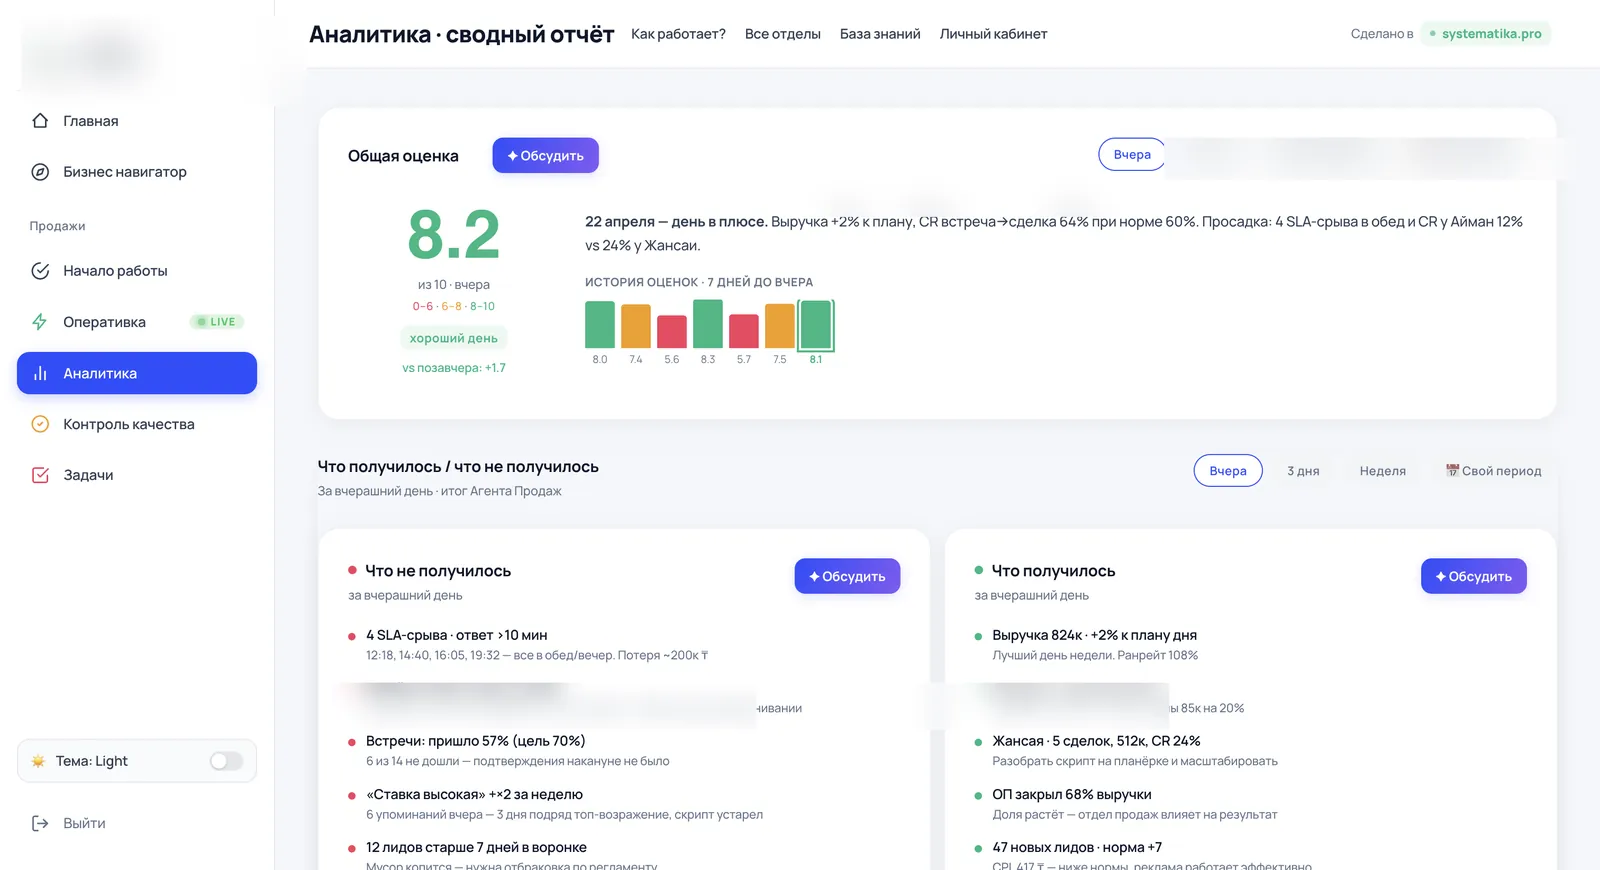Click the История оценок heading

coord(699,282)
